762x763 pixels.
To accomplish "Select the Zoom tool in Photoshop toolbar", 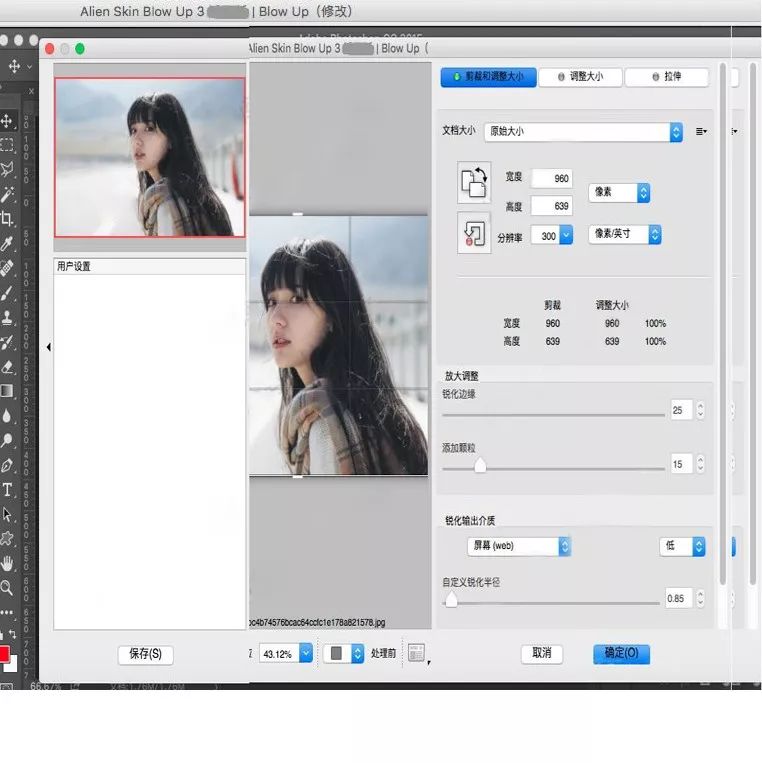I will point(7,588).
